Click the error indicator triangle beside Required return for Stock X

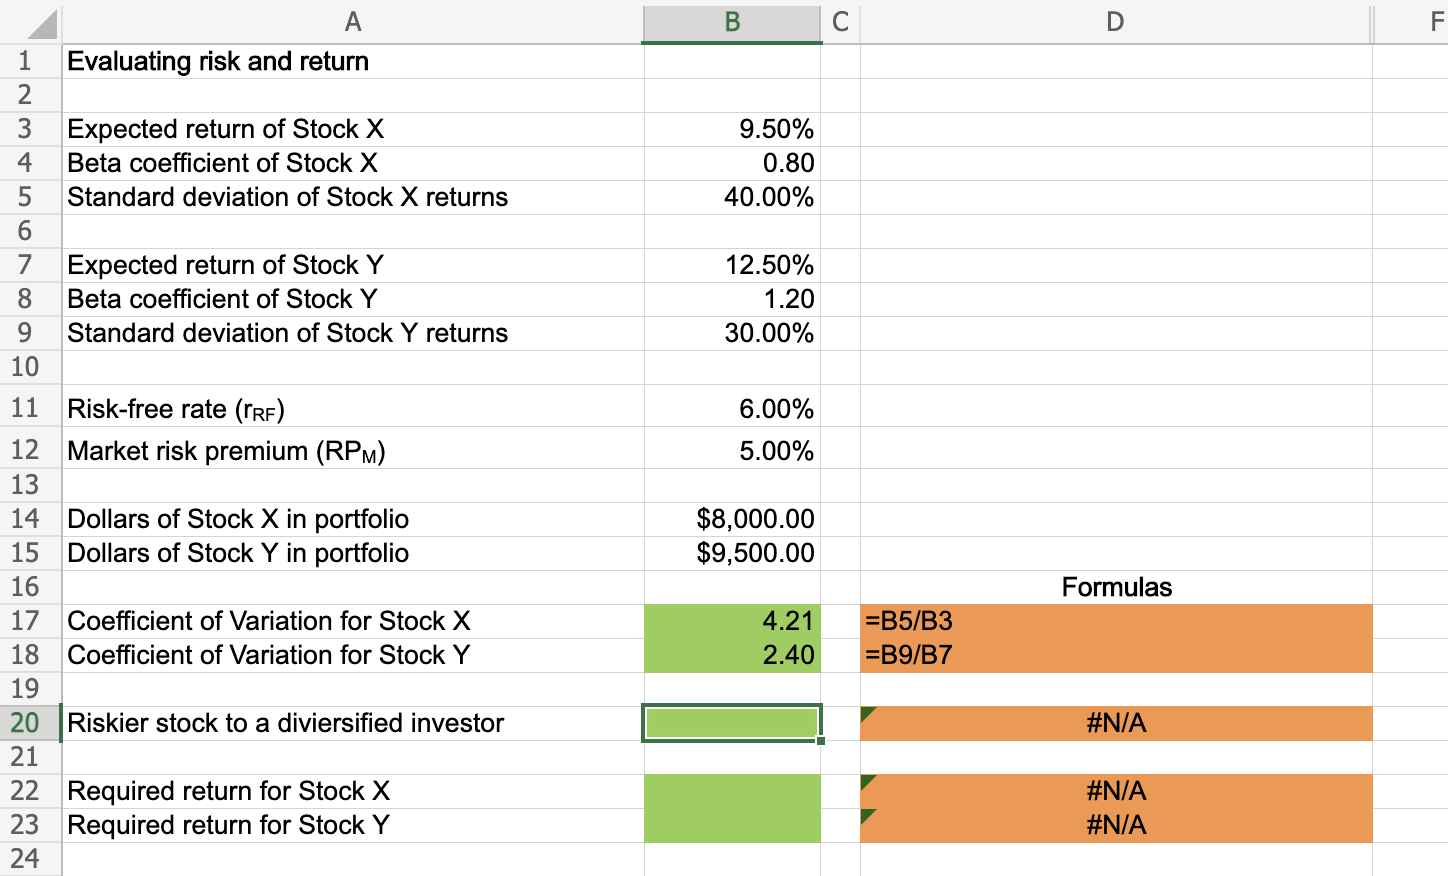(866, 781)
